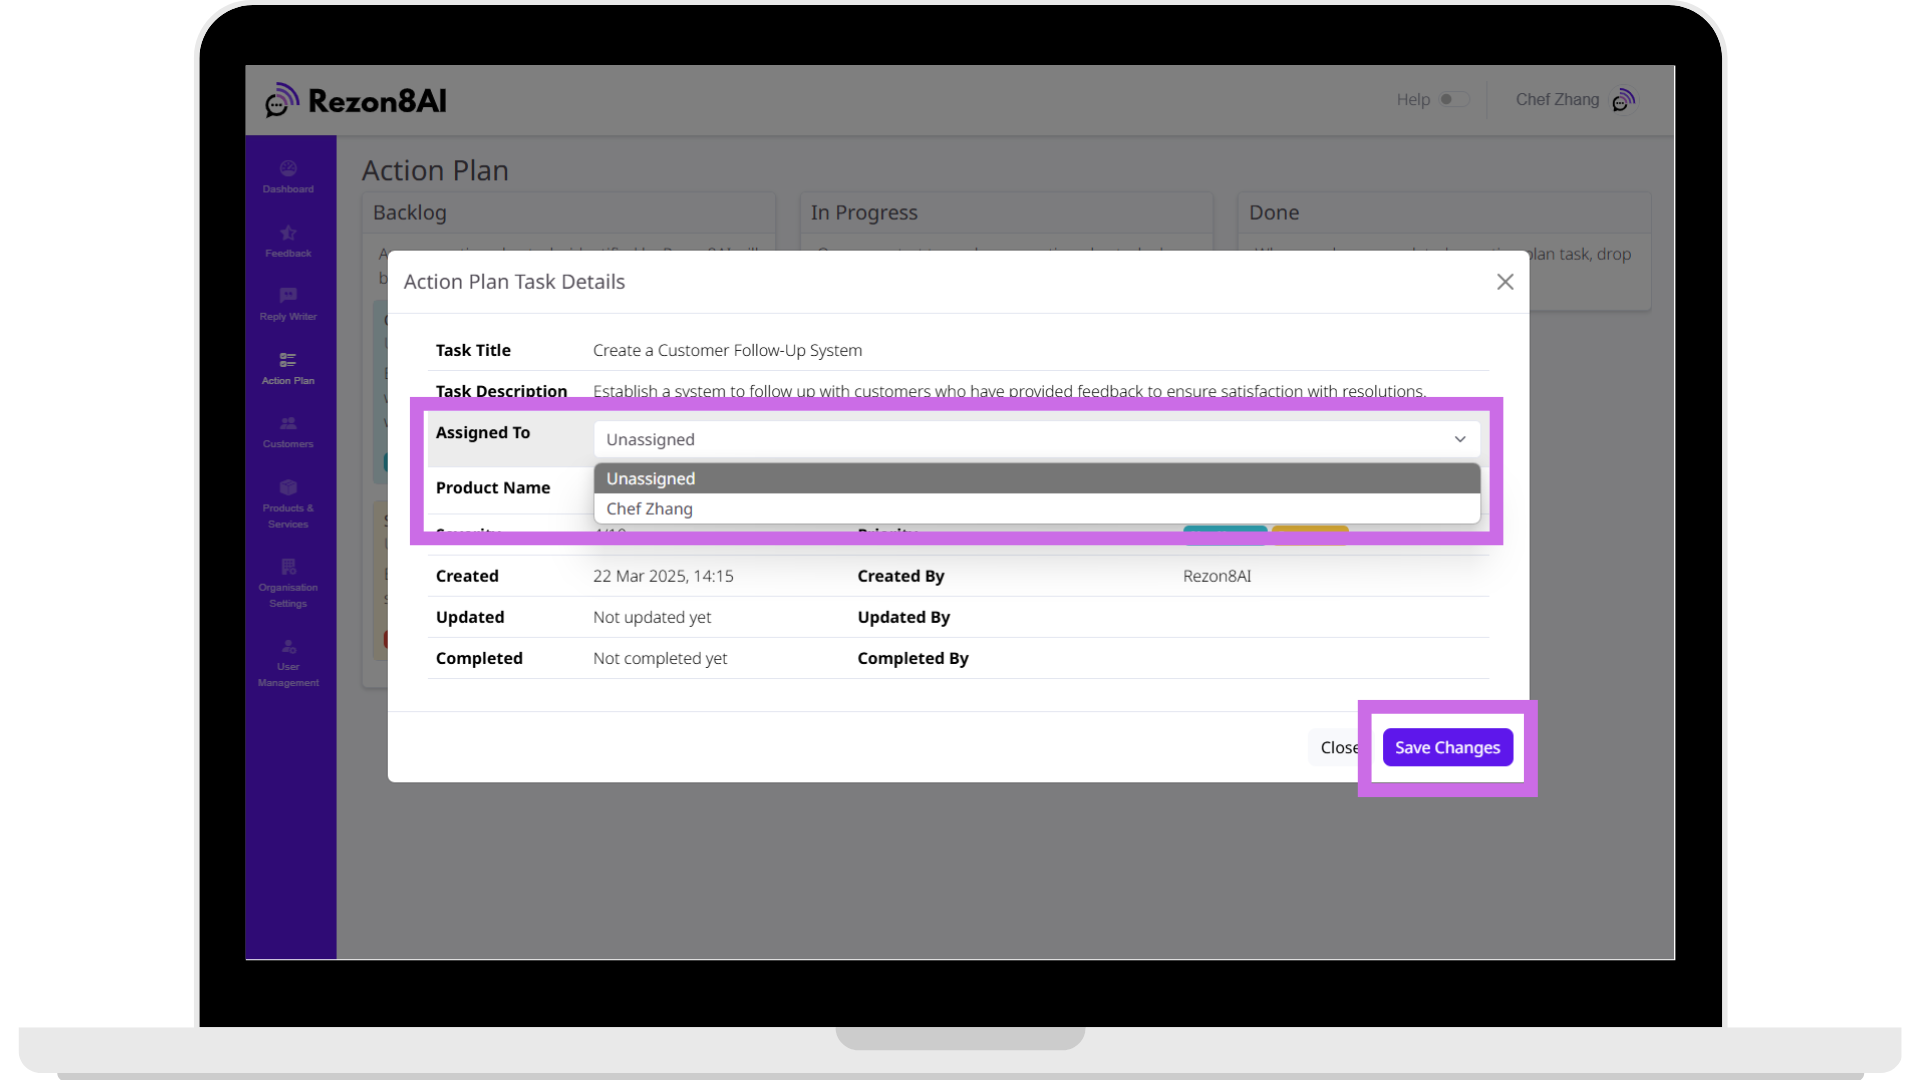The image size is (1920, 1080).
Task: Choose Unassigned in the dropdown
Action: (649, 478)
